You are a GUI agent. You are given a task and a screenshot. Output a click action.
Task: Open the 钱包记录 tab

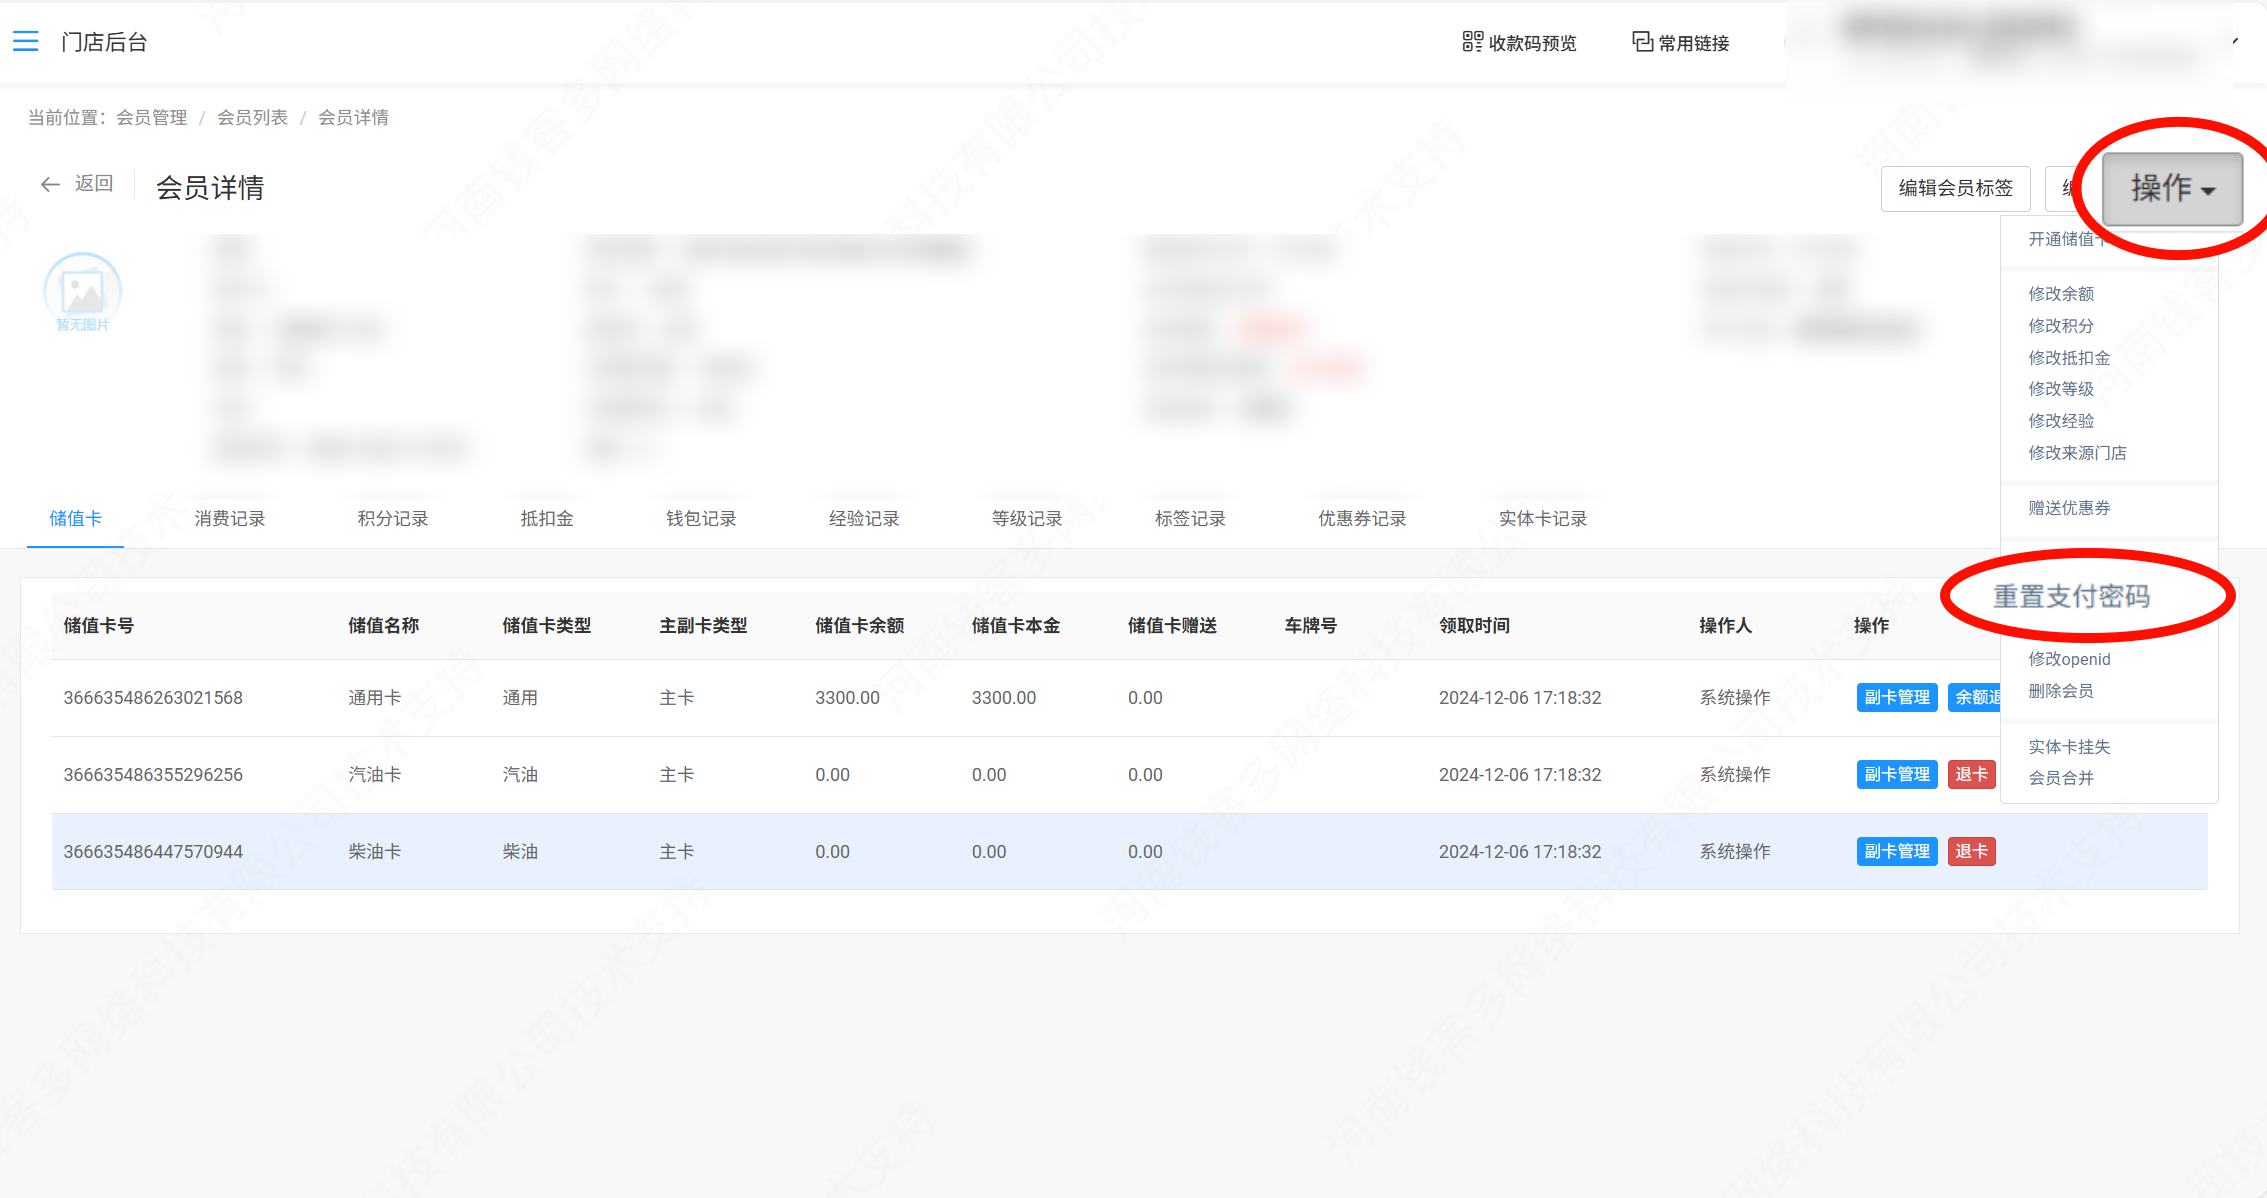(701, 519)
